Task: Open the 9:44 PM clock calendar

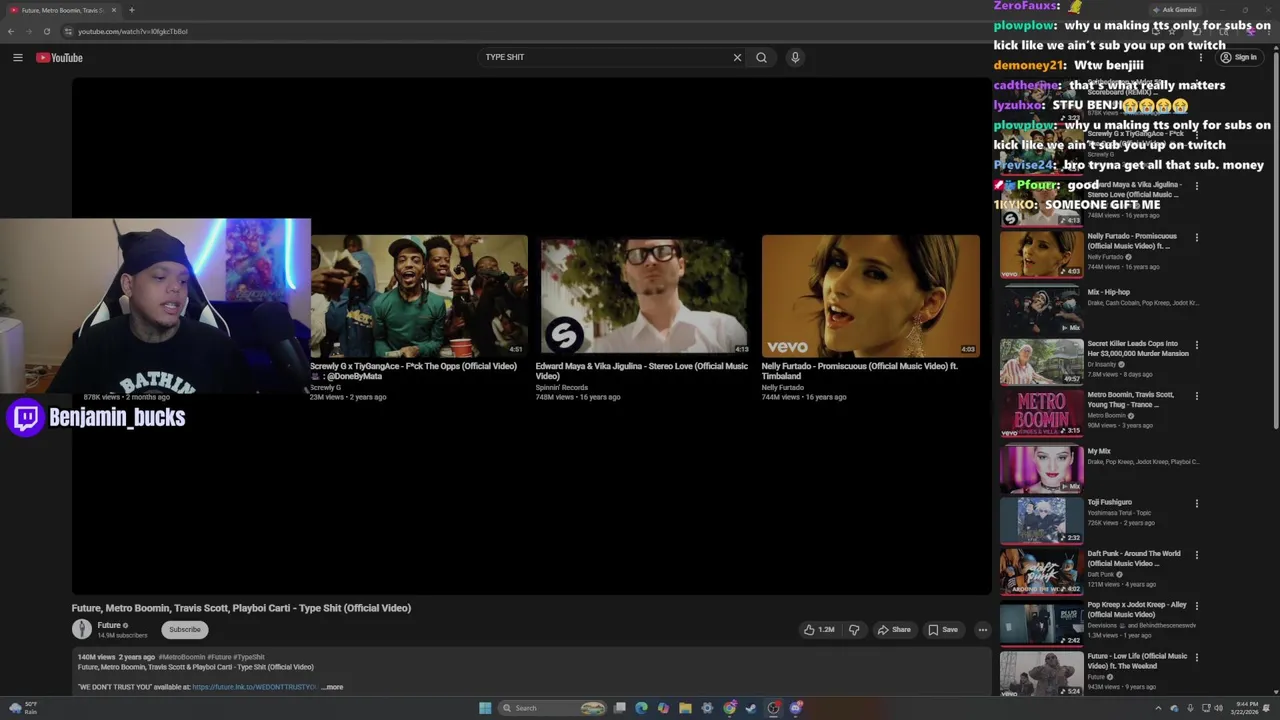Action: pyautogui.click(x=1246, y=708)
